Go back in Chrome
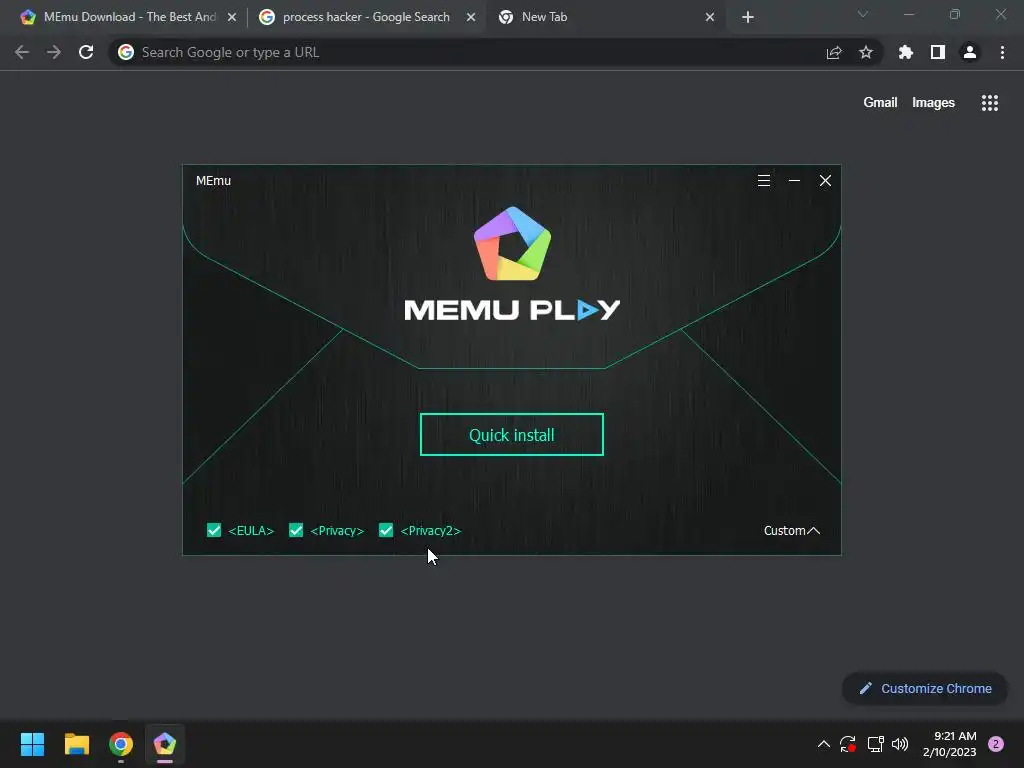1024x768 pixels. click(x=22, y=52)
